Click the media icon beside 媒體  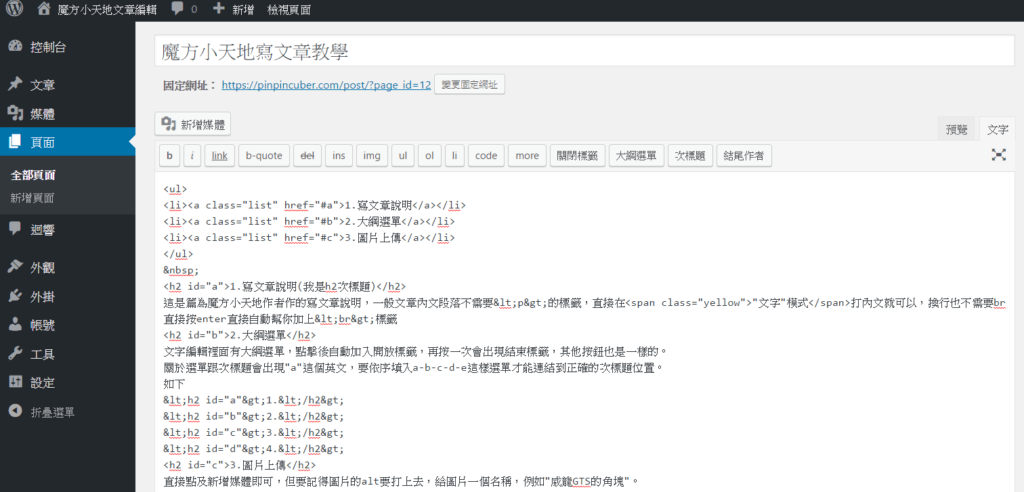click(15, 114)
